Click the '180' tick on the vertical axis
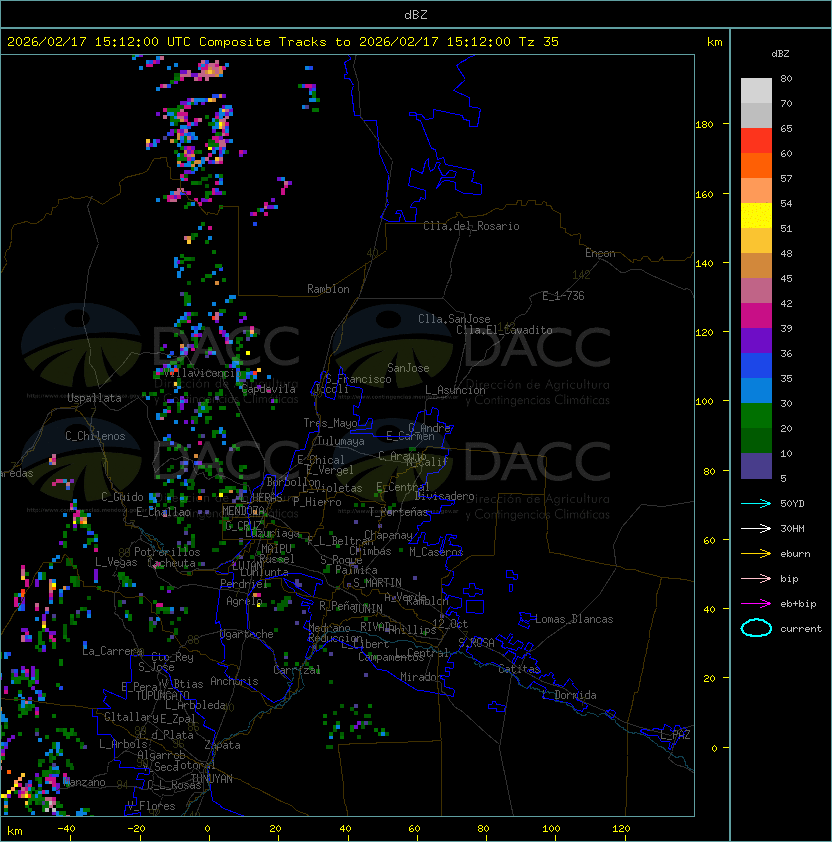Screen dimensions: 832x842 point(704,125)
